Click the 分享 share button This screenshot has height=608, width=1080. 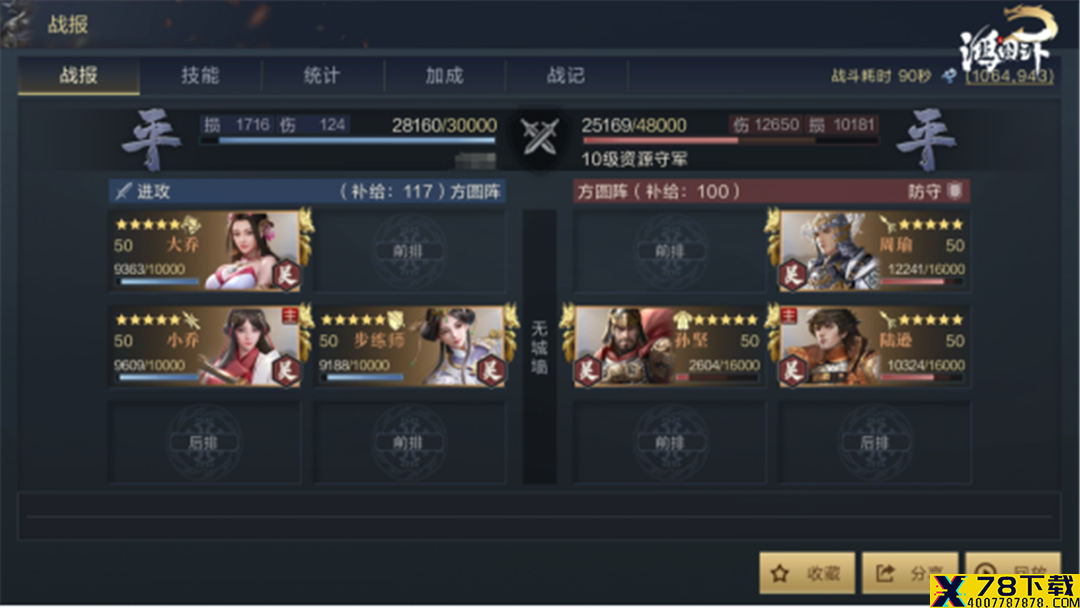(910, 572)
